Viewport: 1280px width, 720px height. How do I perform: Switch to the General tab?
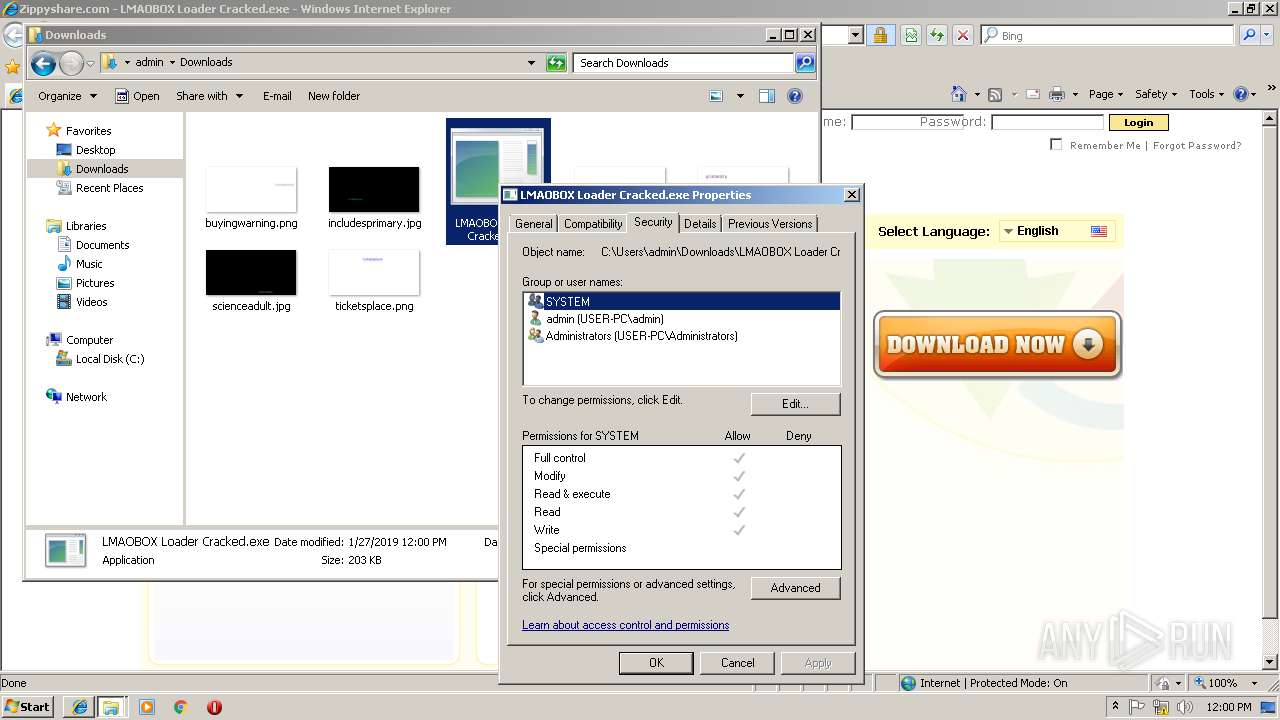pyautogui.click(x=533, y=224)
